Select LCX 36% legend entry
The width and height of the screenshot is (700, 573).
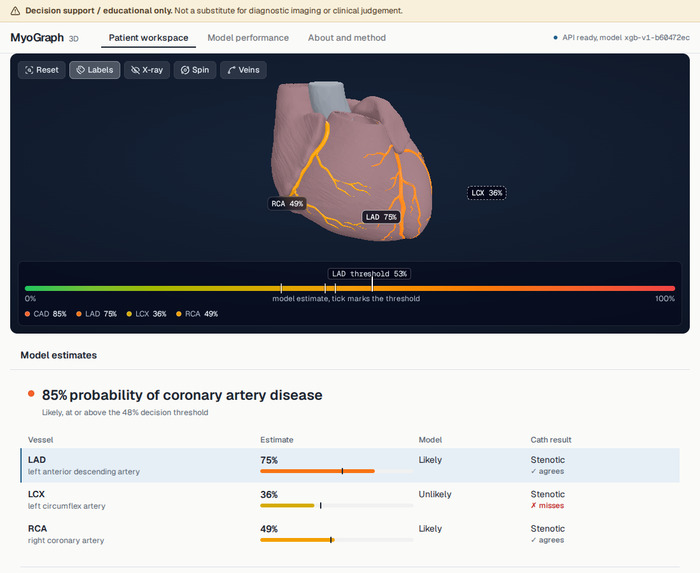146,314
